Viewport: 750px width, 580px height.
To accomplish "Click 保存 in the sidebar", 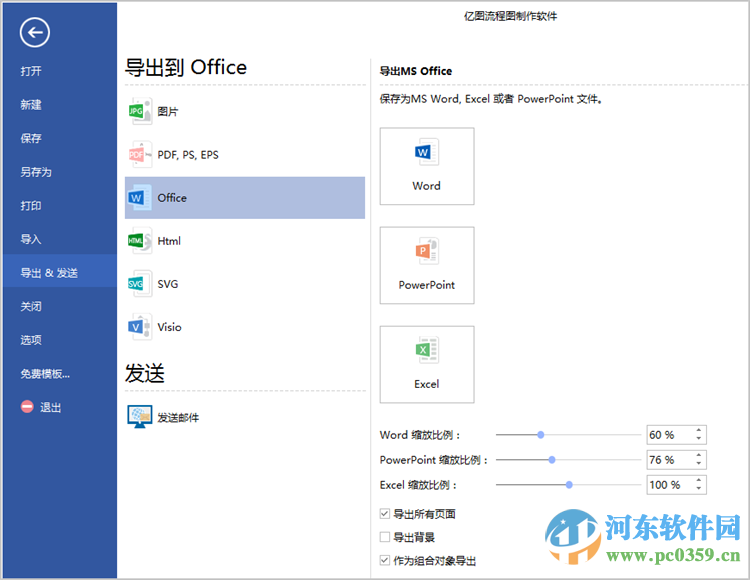I will click(x=31, y=138).
